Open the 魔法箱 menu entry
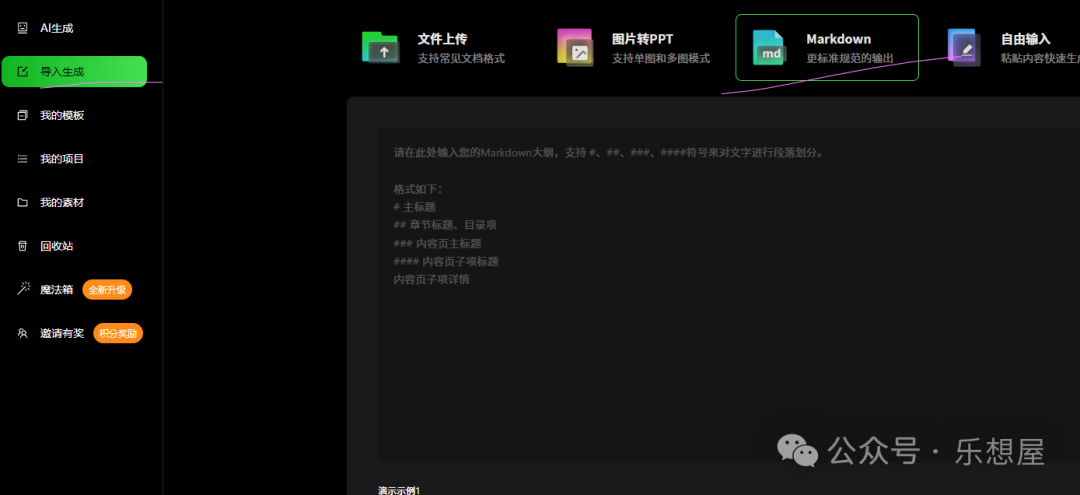The image size is (1080, 495). pos(56,290)
